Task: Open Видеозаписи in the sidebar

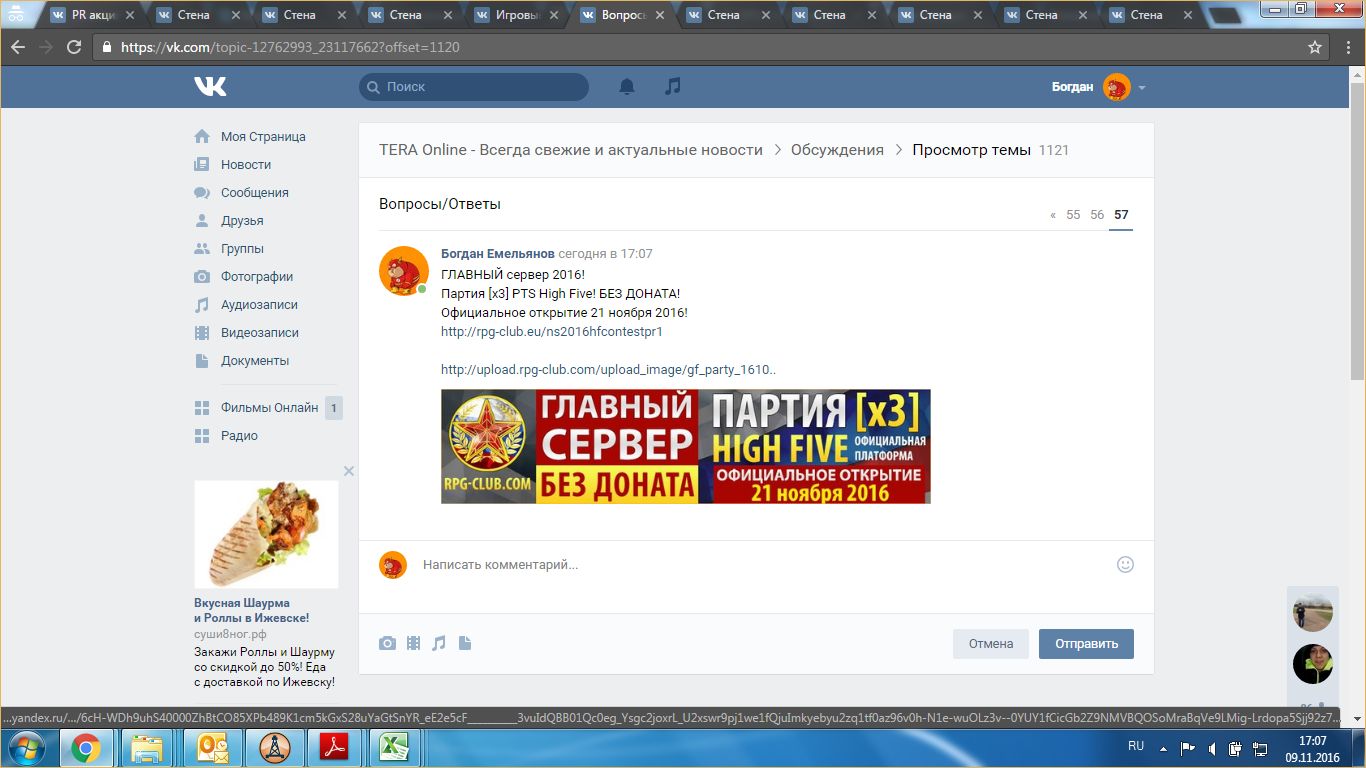Action: (260, 333)
